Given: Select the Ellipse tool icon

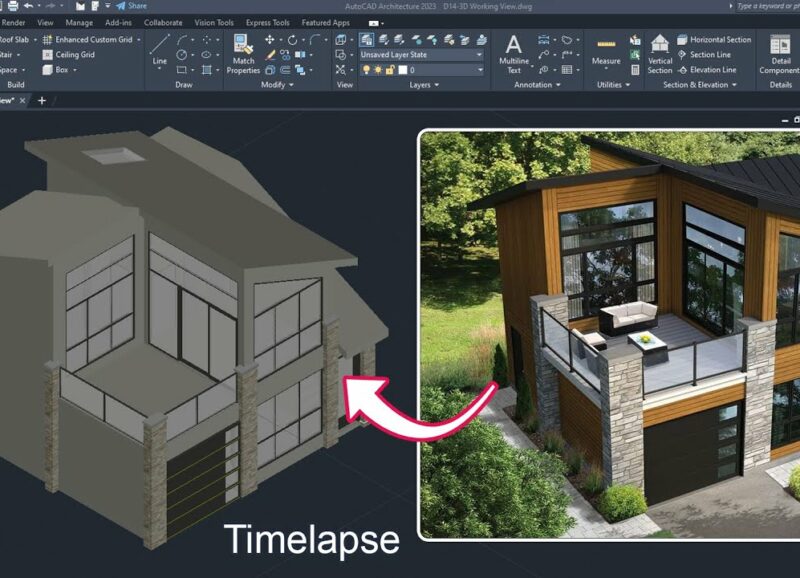Looking at the screenshot, I should point(206,55).
